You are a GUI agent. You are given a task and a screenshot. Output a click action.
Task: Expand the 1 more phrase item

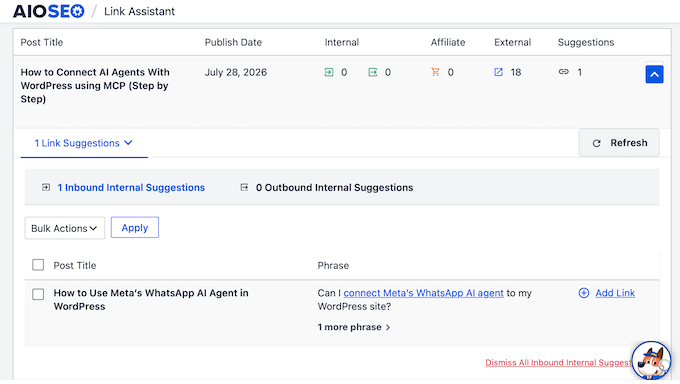[x=354, y=327]
